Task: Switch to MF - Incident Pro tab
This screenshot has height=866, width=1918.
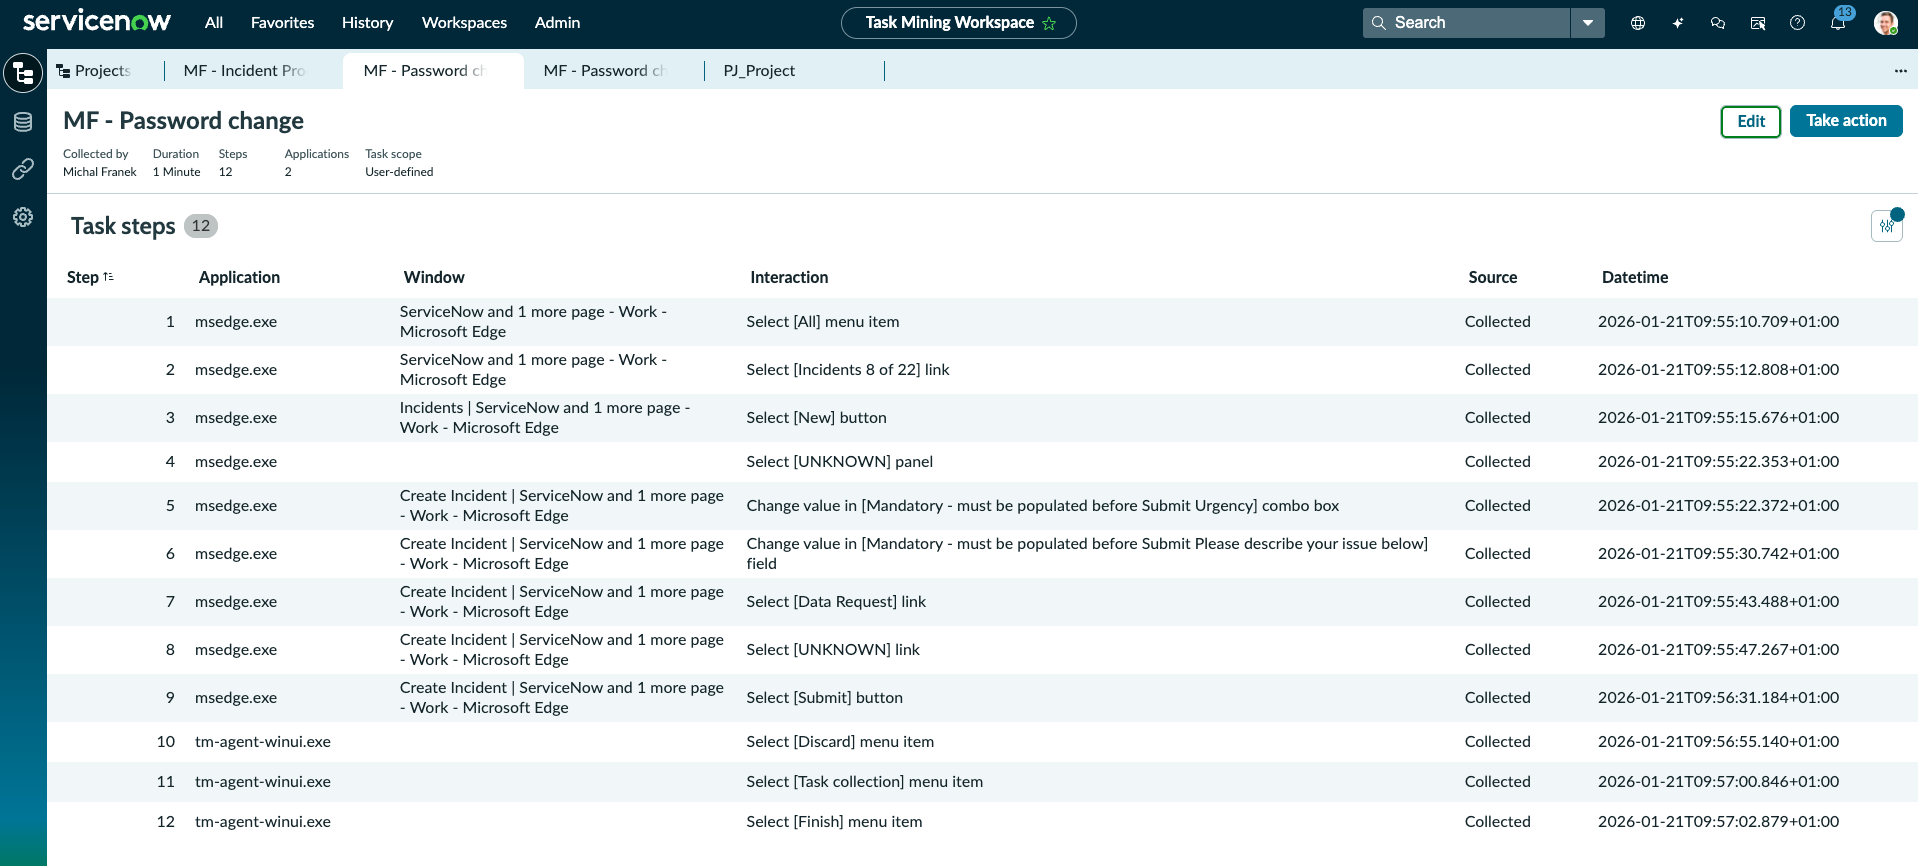Action: tap(245, 71)
